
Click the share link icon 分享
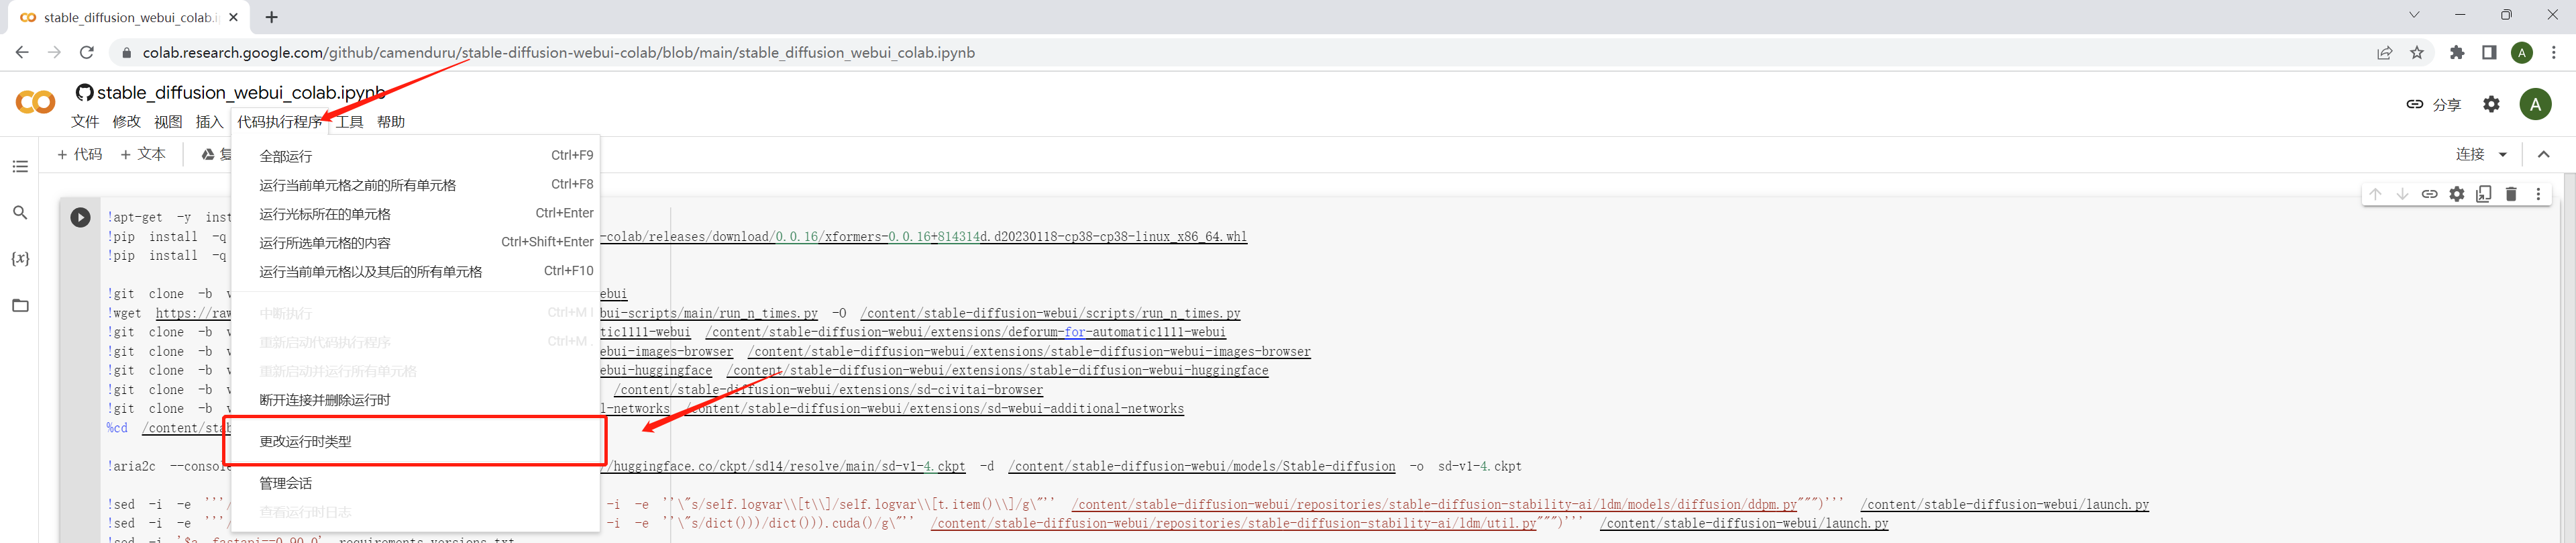(x=2433, y=104)
